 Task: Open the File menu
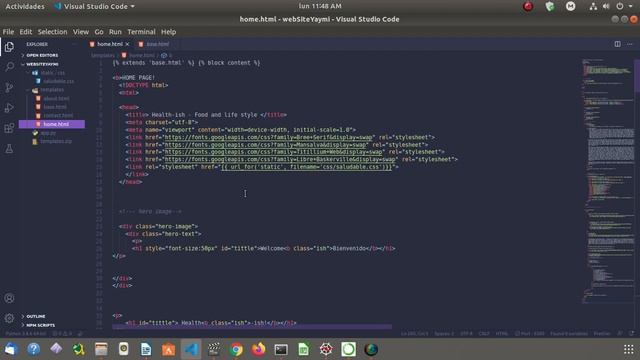click(8, 32)
